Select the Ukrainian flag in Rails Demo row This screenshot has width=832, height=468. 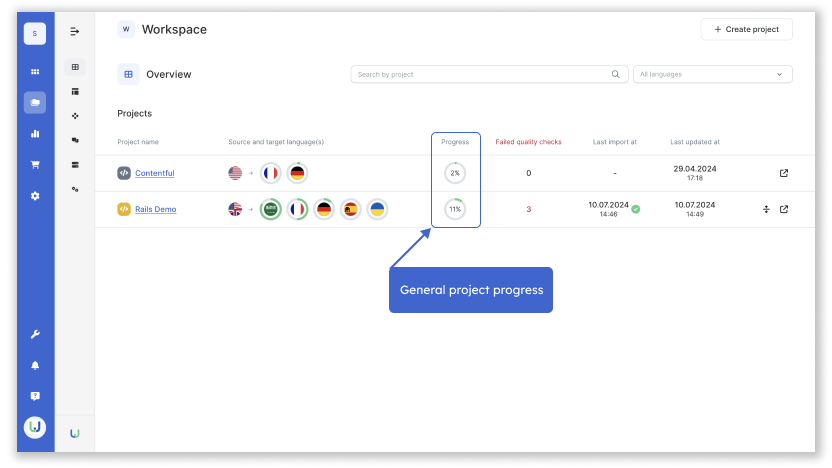point(377,209)
